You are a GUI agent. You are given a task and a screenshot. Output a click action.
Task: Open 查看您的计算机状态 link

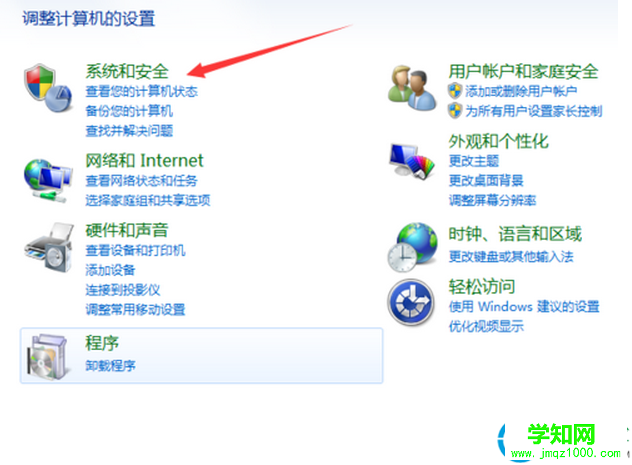pos(141,91)
